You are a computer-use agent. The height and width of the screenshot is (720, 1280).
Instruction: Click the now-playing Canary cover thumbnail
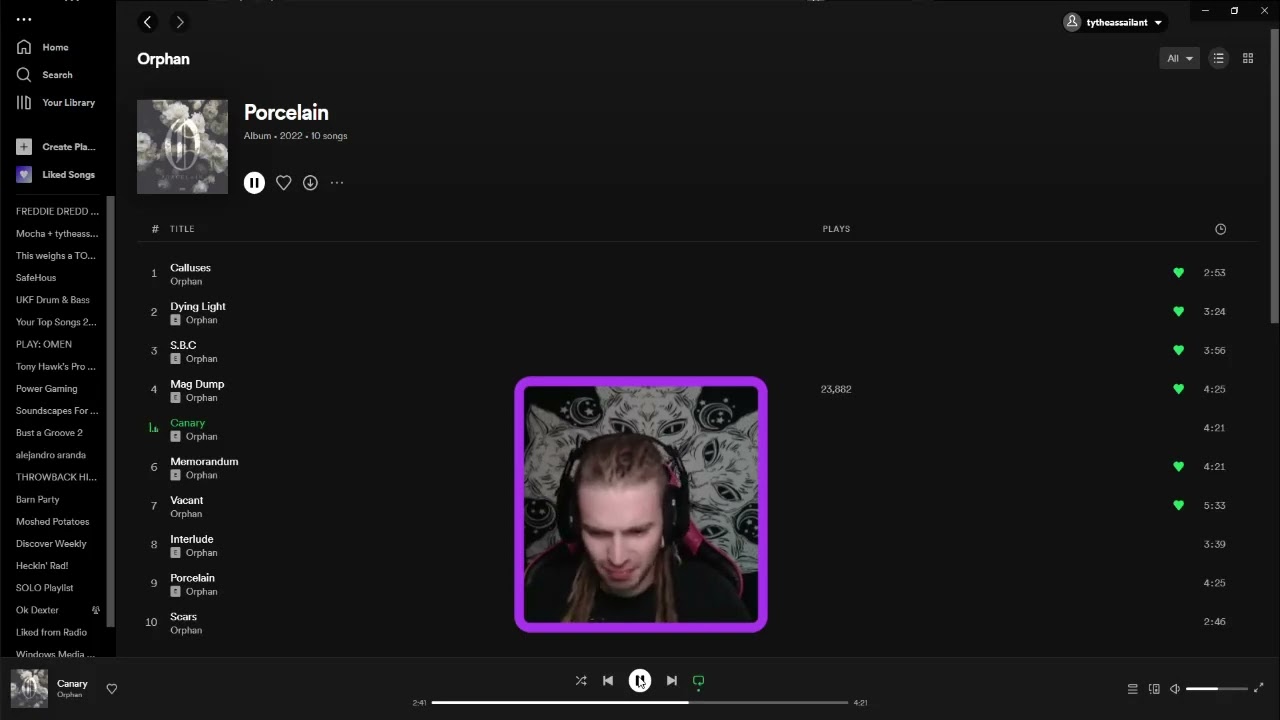click(x=29, y=689)
